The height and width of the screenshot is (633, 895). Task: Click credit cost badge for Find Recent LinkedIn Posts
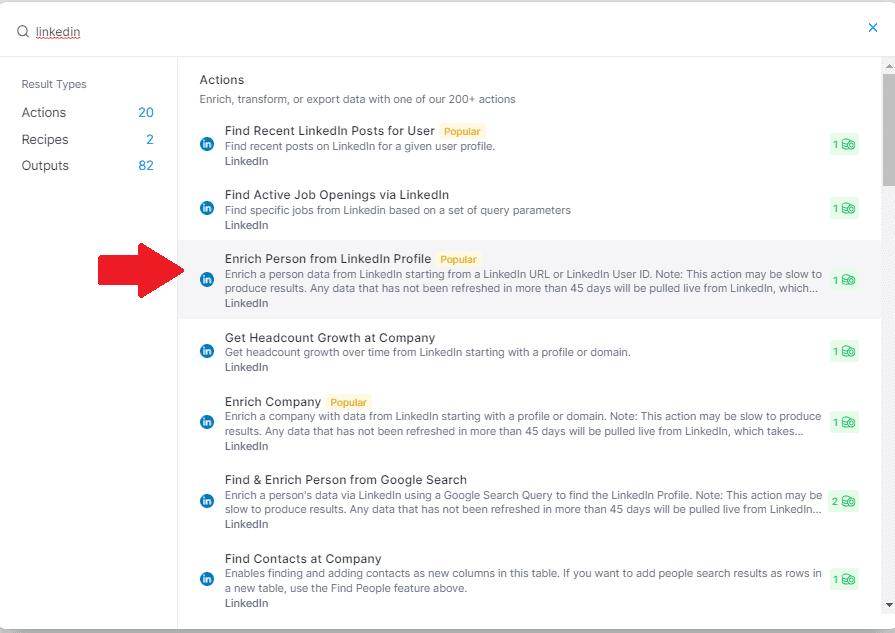coord(844,144)
